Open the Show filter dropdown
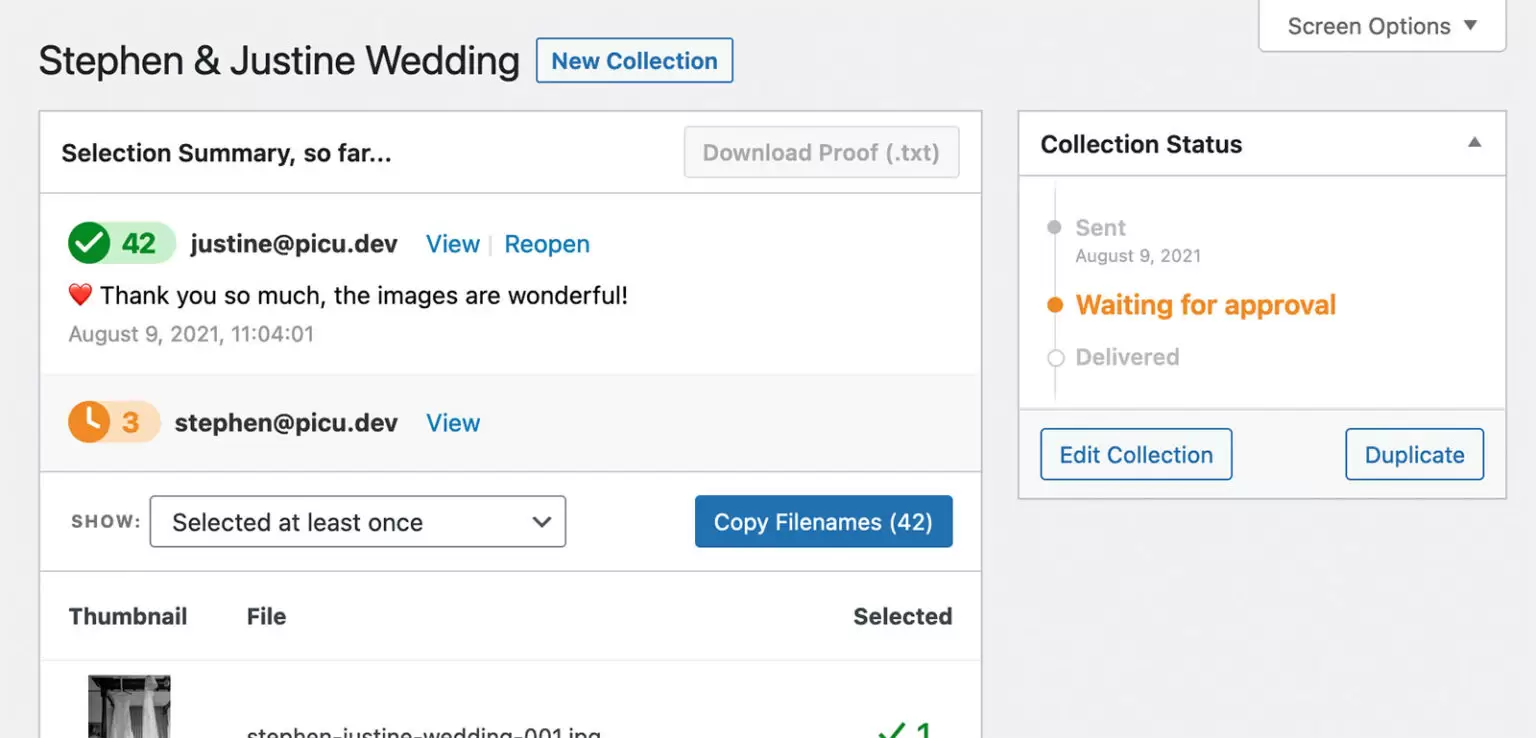 coord(358,522)
